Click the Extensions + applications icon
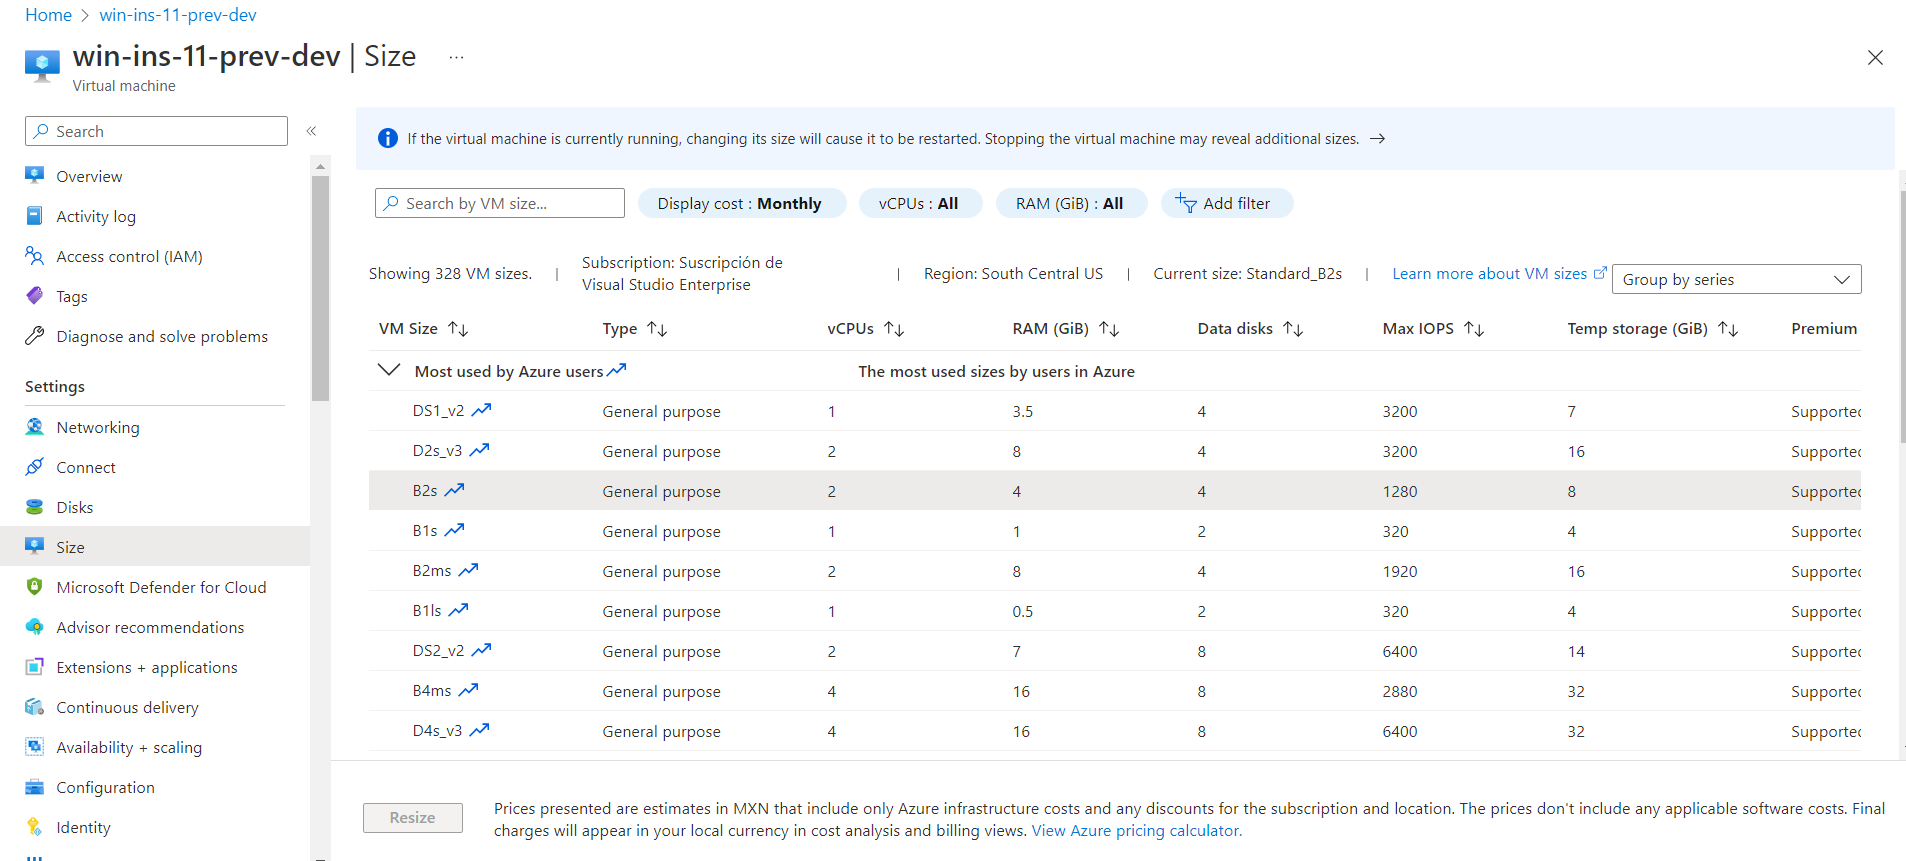The width and height of the screenshot is (1906, 861). pyautogui.click(x=35, y=667)
